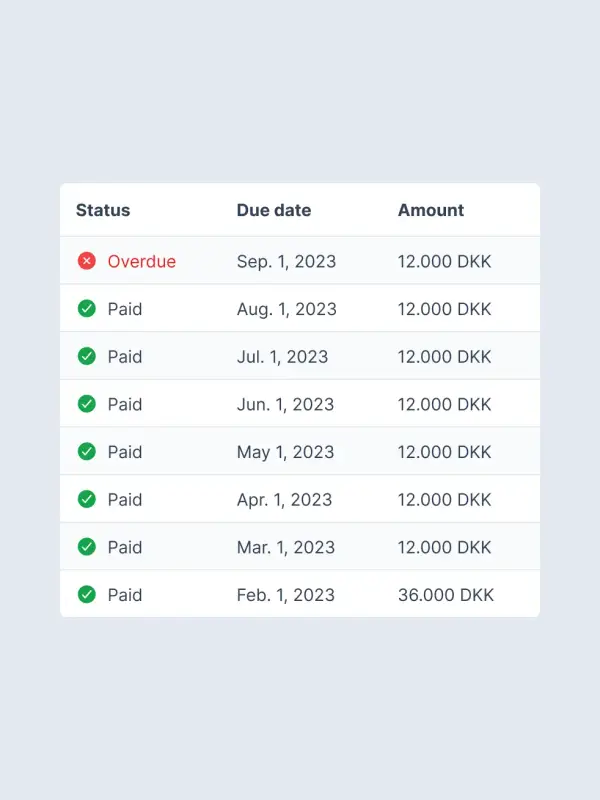Select the Amount column header
Screen dimensions: 600x800
pos(431,210)
